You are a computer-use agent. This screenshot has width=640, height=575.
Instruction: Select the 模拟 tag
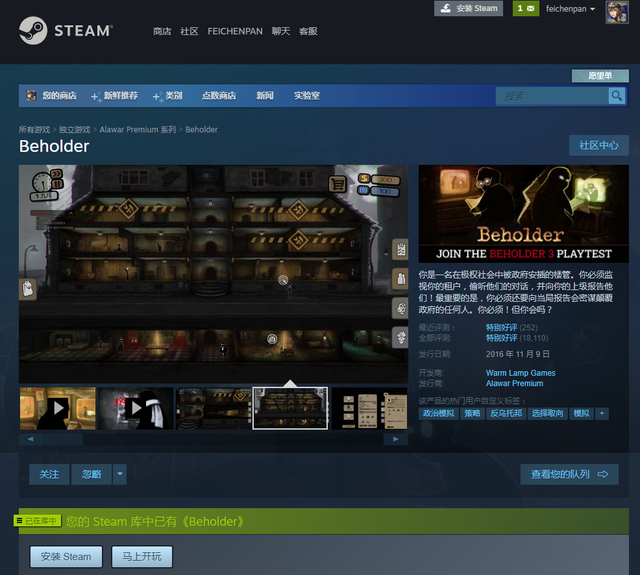click(x=581, y=413)
